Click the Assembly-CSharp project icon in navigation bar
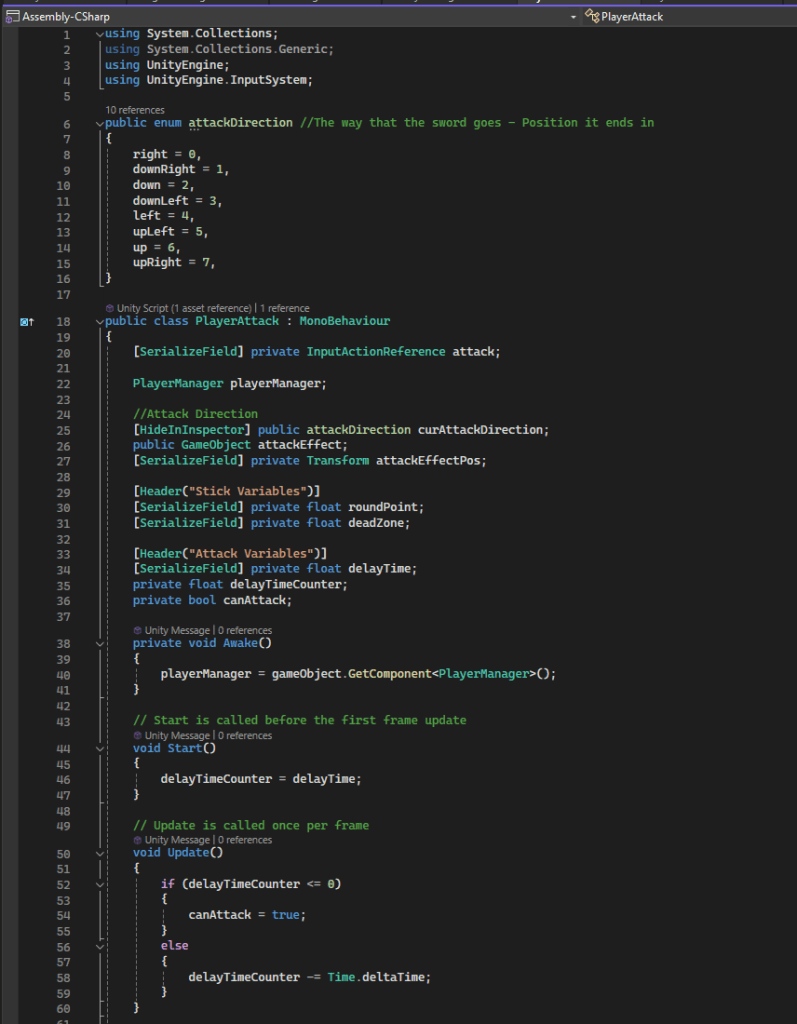The width and height of the screenshot is (797, 1024). pos(11,16)
